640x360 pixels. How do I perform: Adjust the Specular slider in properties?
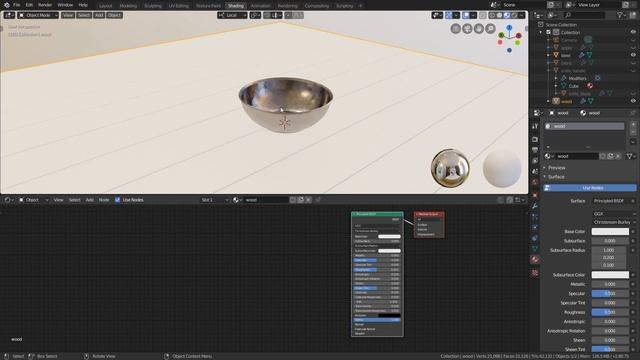(x=610, y=293)
